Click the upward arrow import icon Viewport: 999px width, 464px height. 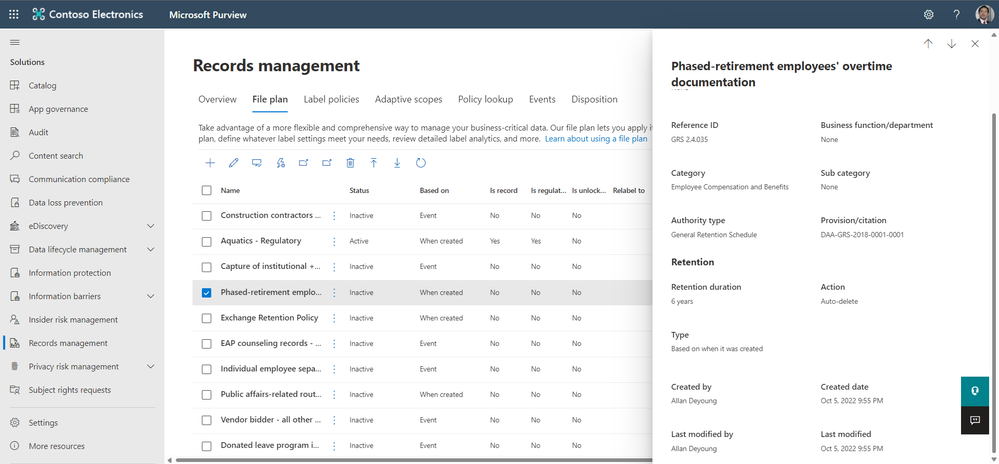374,162
